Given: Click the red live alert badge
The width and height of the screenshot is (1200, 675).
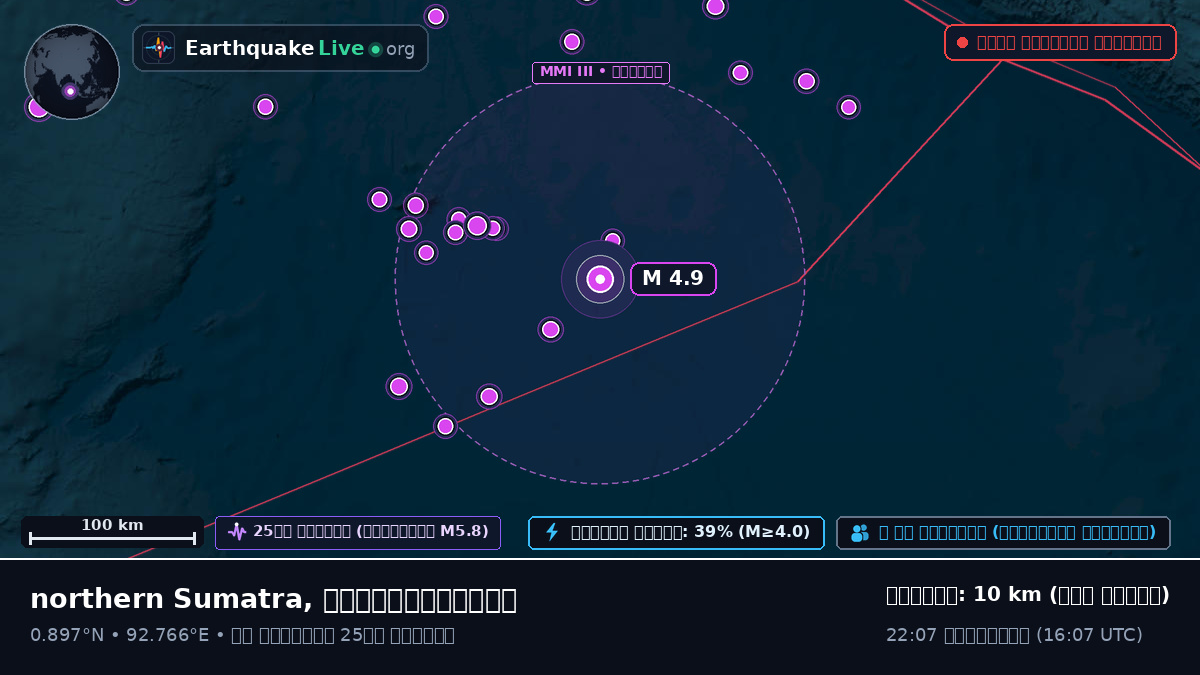Looking at the screenshot, I should tap(1060, 43).
